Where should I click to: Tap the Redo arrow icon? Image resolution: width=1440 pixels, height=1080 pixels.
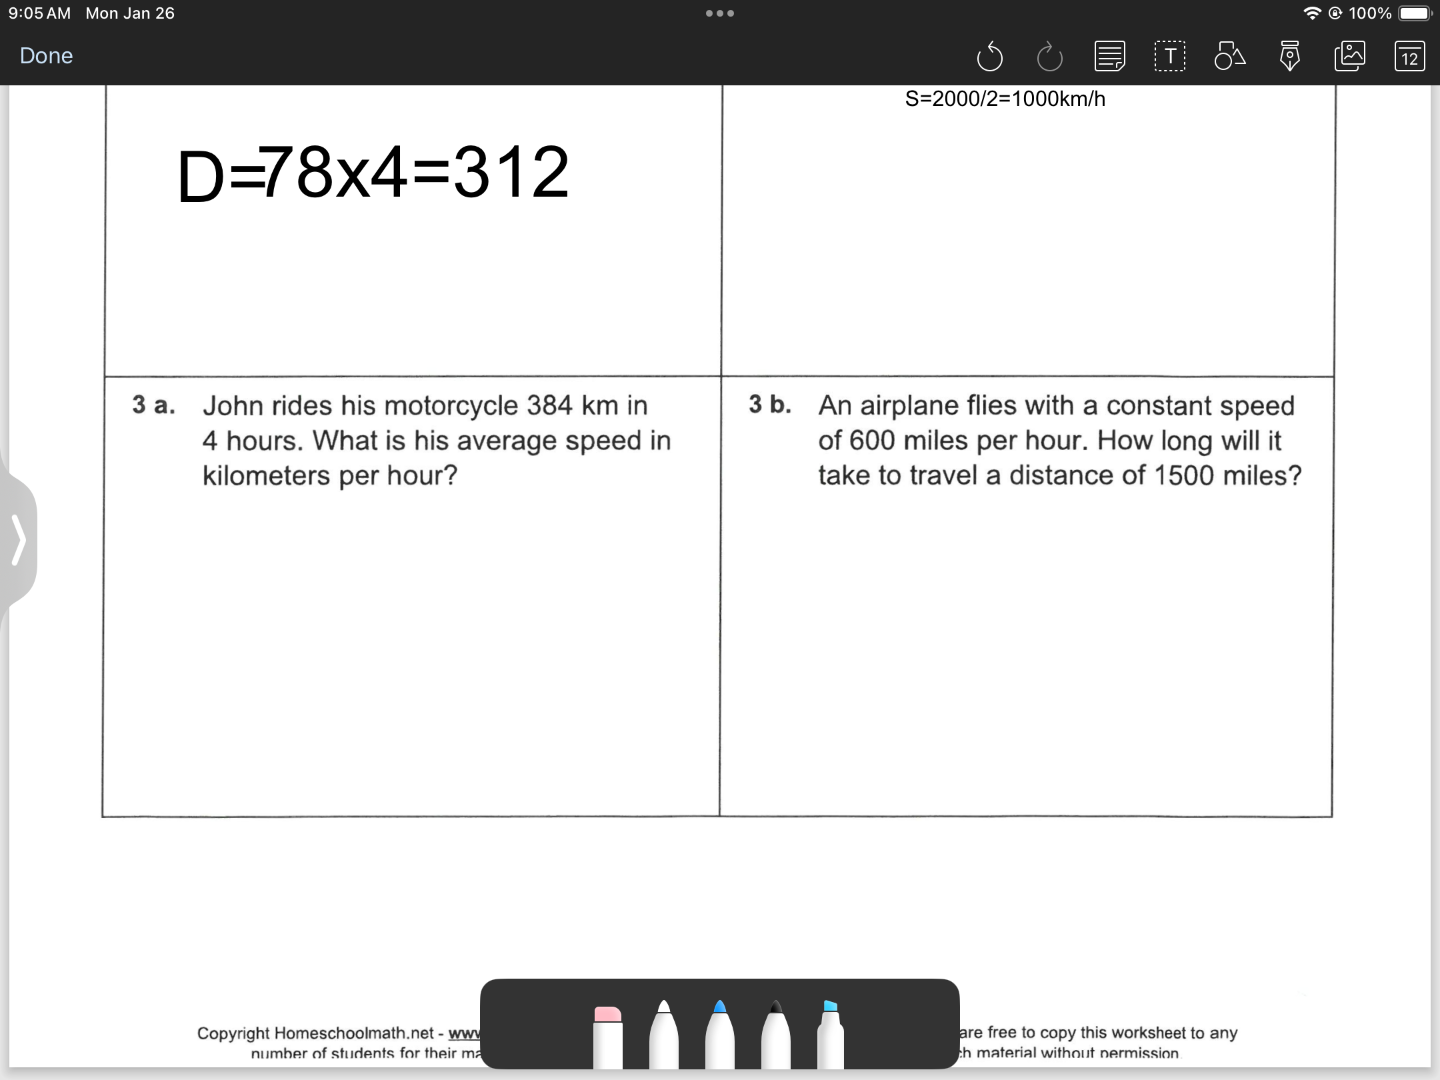1049,57
